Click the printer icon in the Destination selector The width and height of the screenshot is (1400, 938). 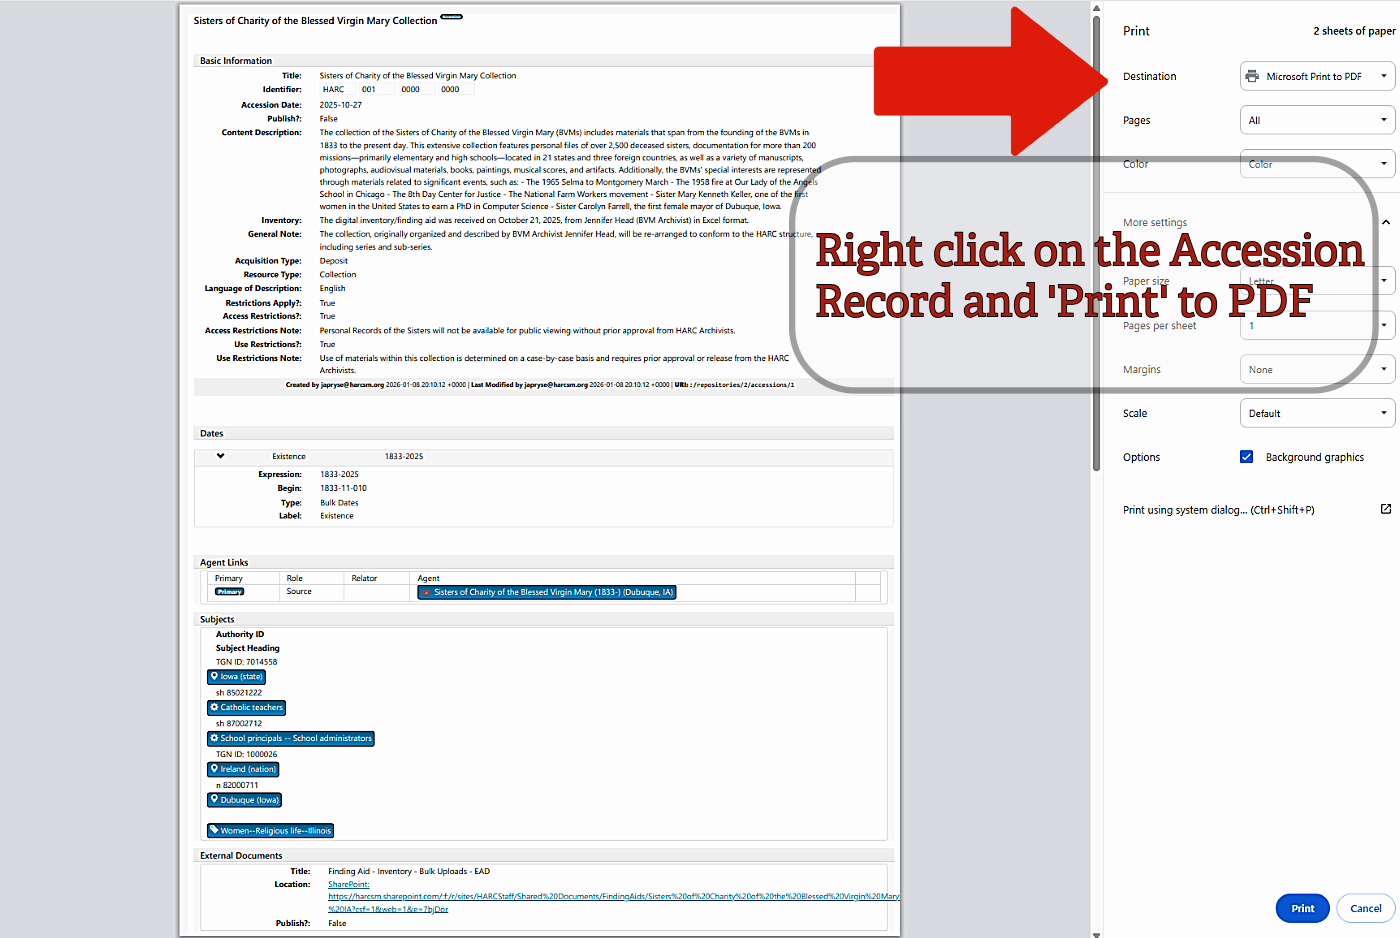(x=1250, y=76)
